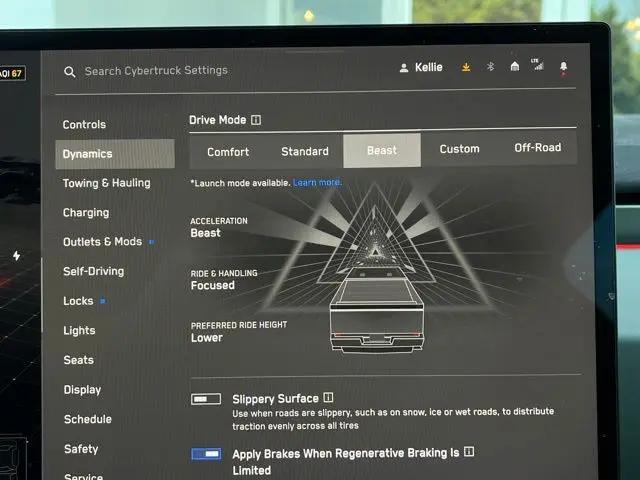Open the Charging settings section
This screenshot has height=480, width=640.
pos(86,213)
